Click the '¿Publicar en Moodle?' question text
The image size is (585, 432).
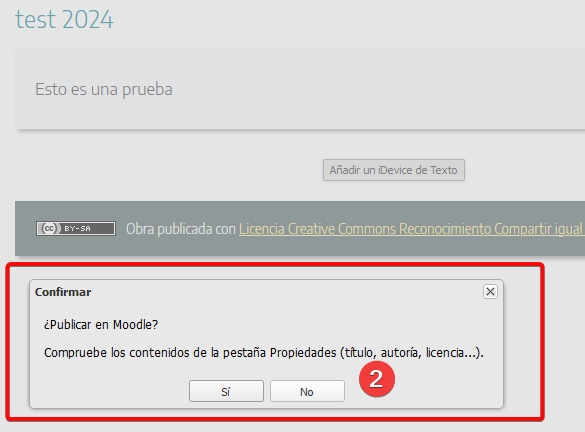[x=101, y=325]
